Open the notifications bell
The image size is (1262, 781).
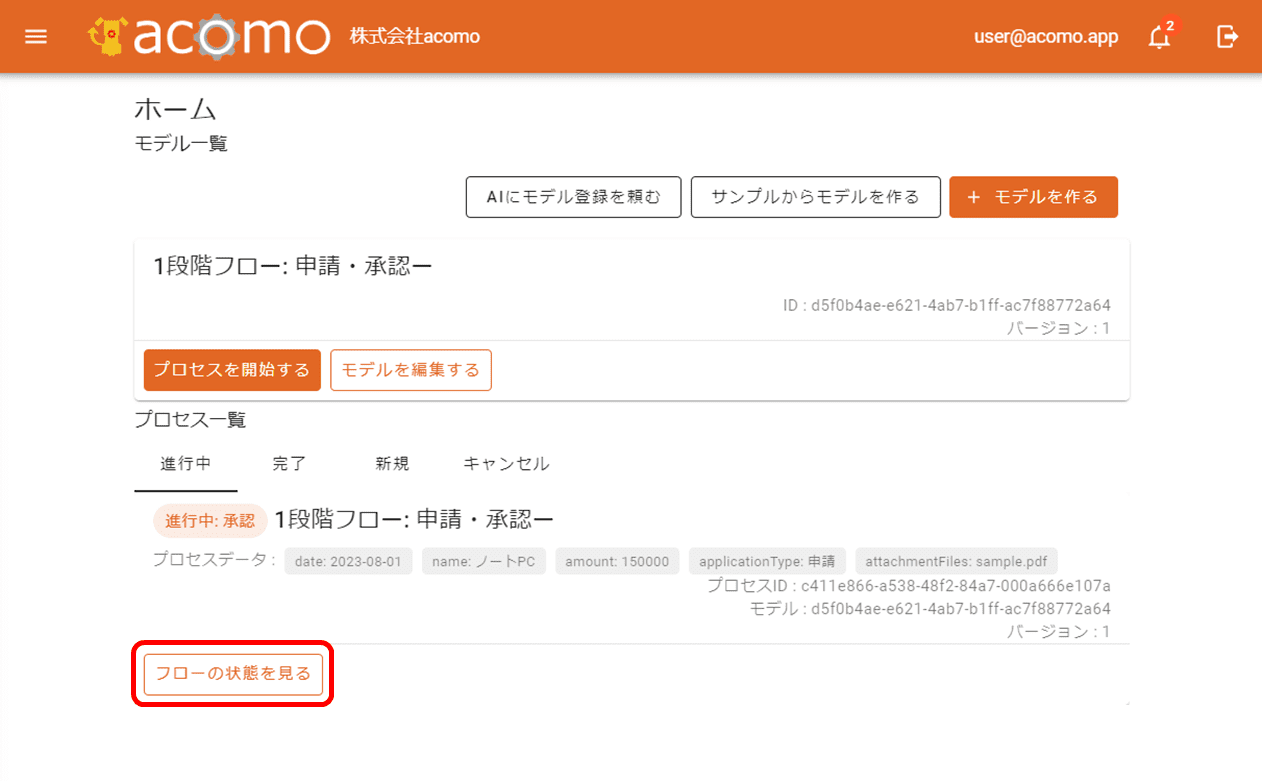(x=1159, y=37)
